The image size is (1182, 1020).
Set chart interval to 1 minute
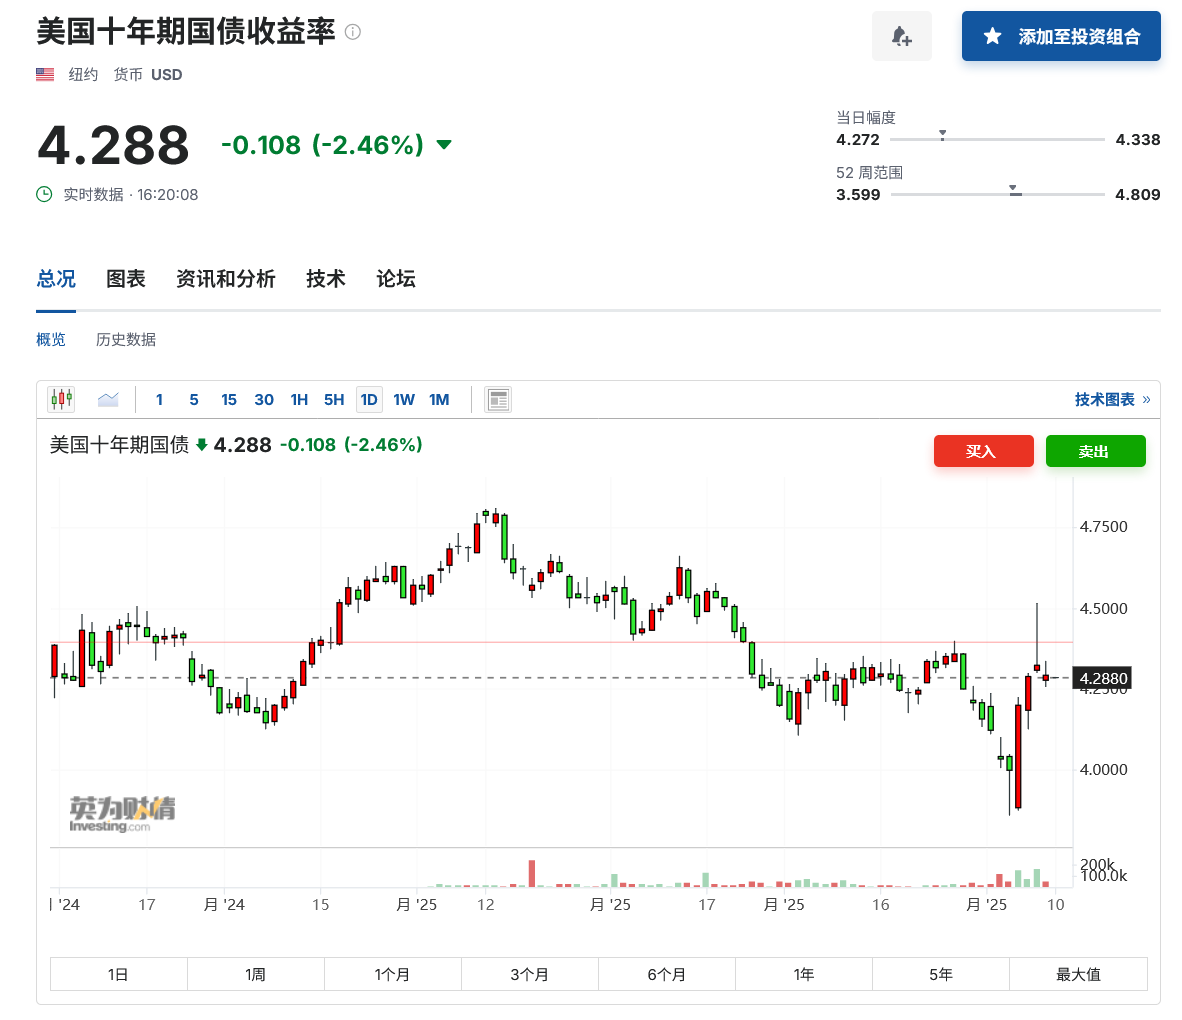159,400
